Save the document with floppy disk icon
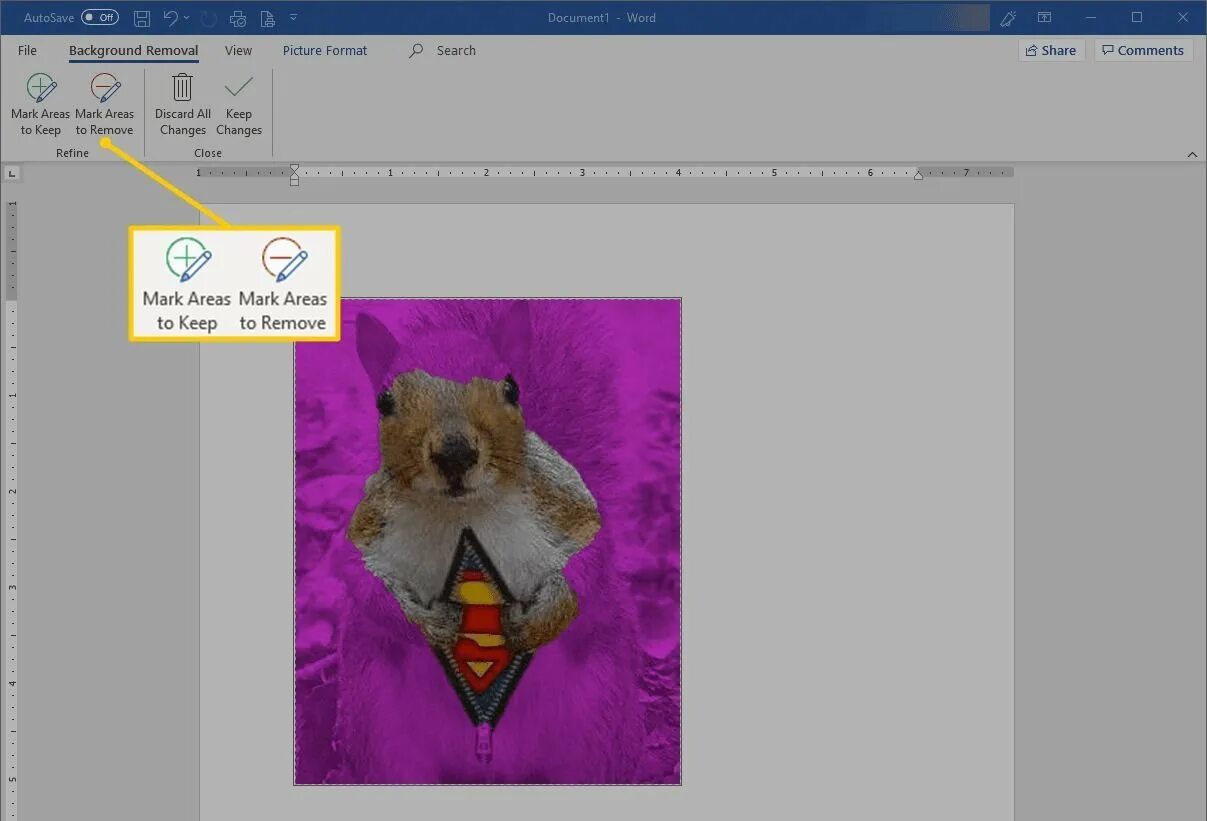 (x=142, y=18)
